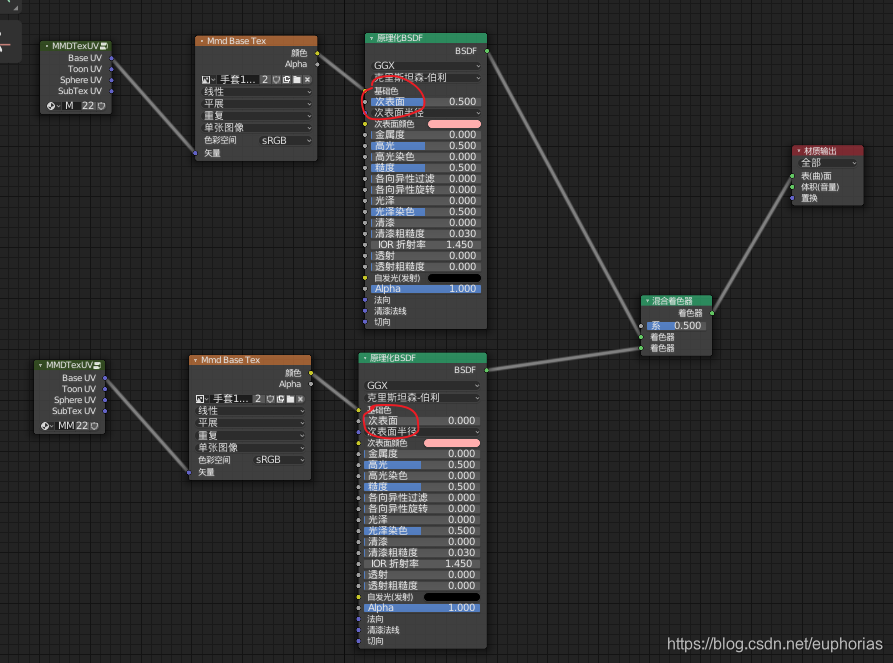Click image name field 手套1... in upper Mmd Base Tex
This screenshot has width=893, height=663.
(237, 80)
